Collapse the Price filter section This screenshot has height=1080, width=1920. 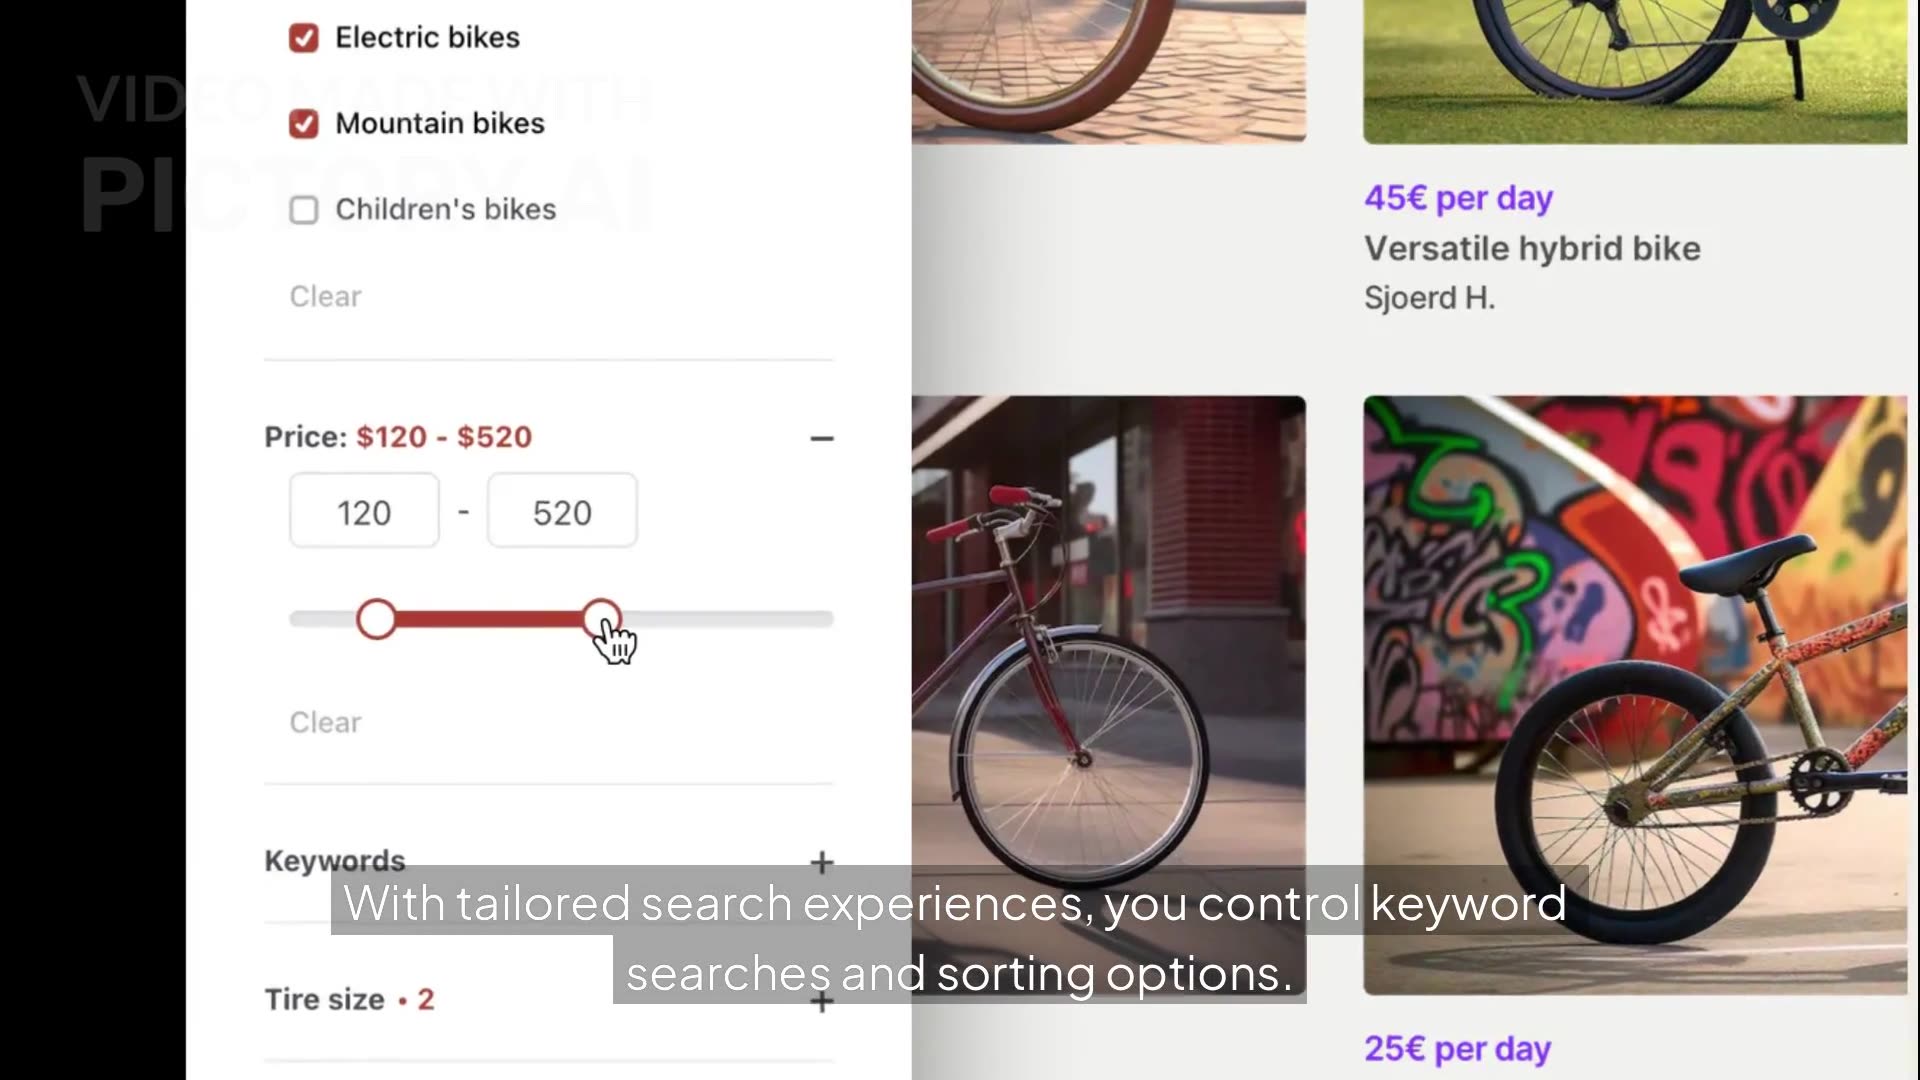tap(822, 438)
